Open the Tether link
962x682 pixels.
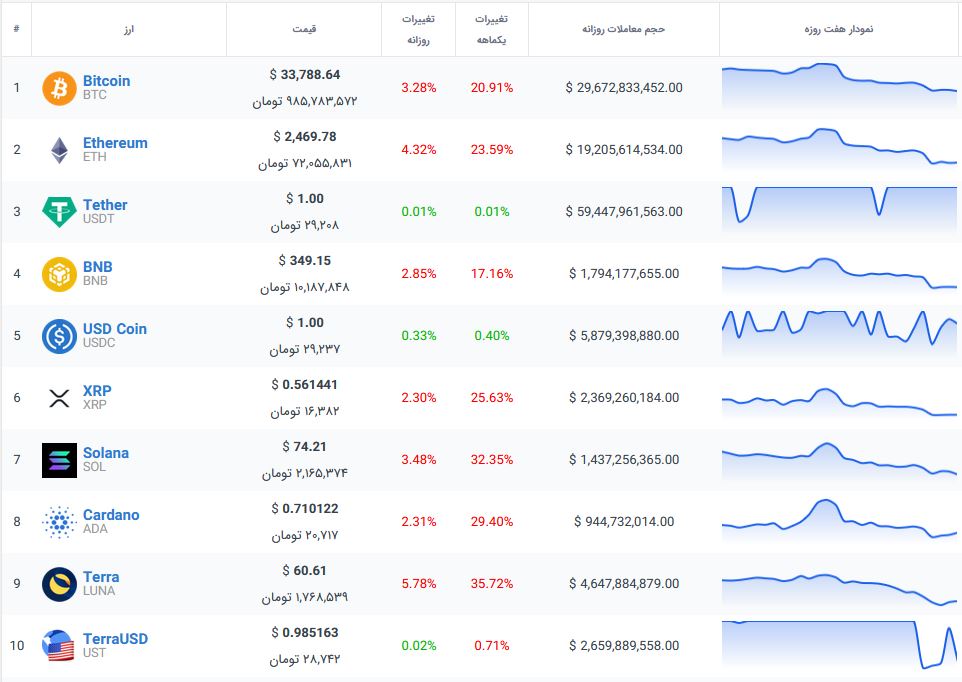[x=105, y=205]
